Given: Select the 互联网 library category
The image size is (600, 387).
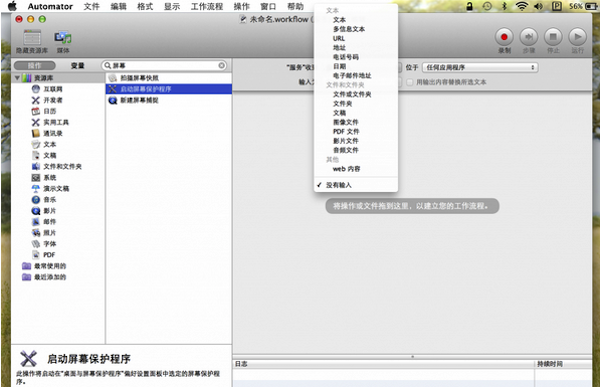Looking at the screenshot, I should point(52,89).
